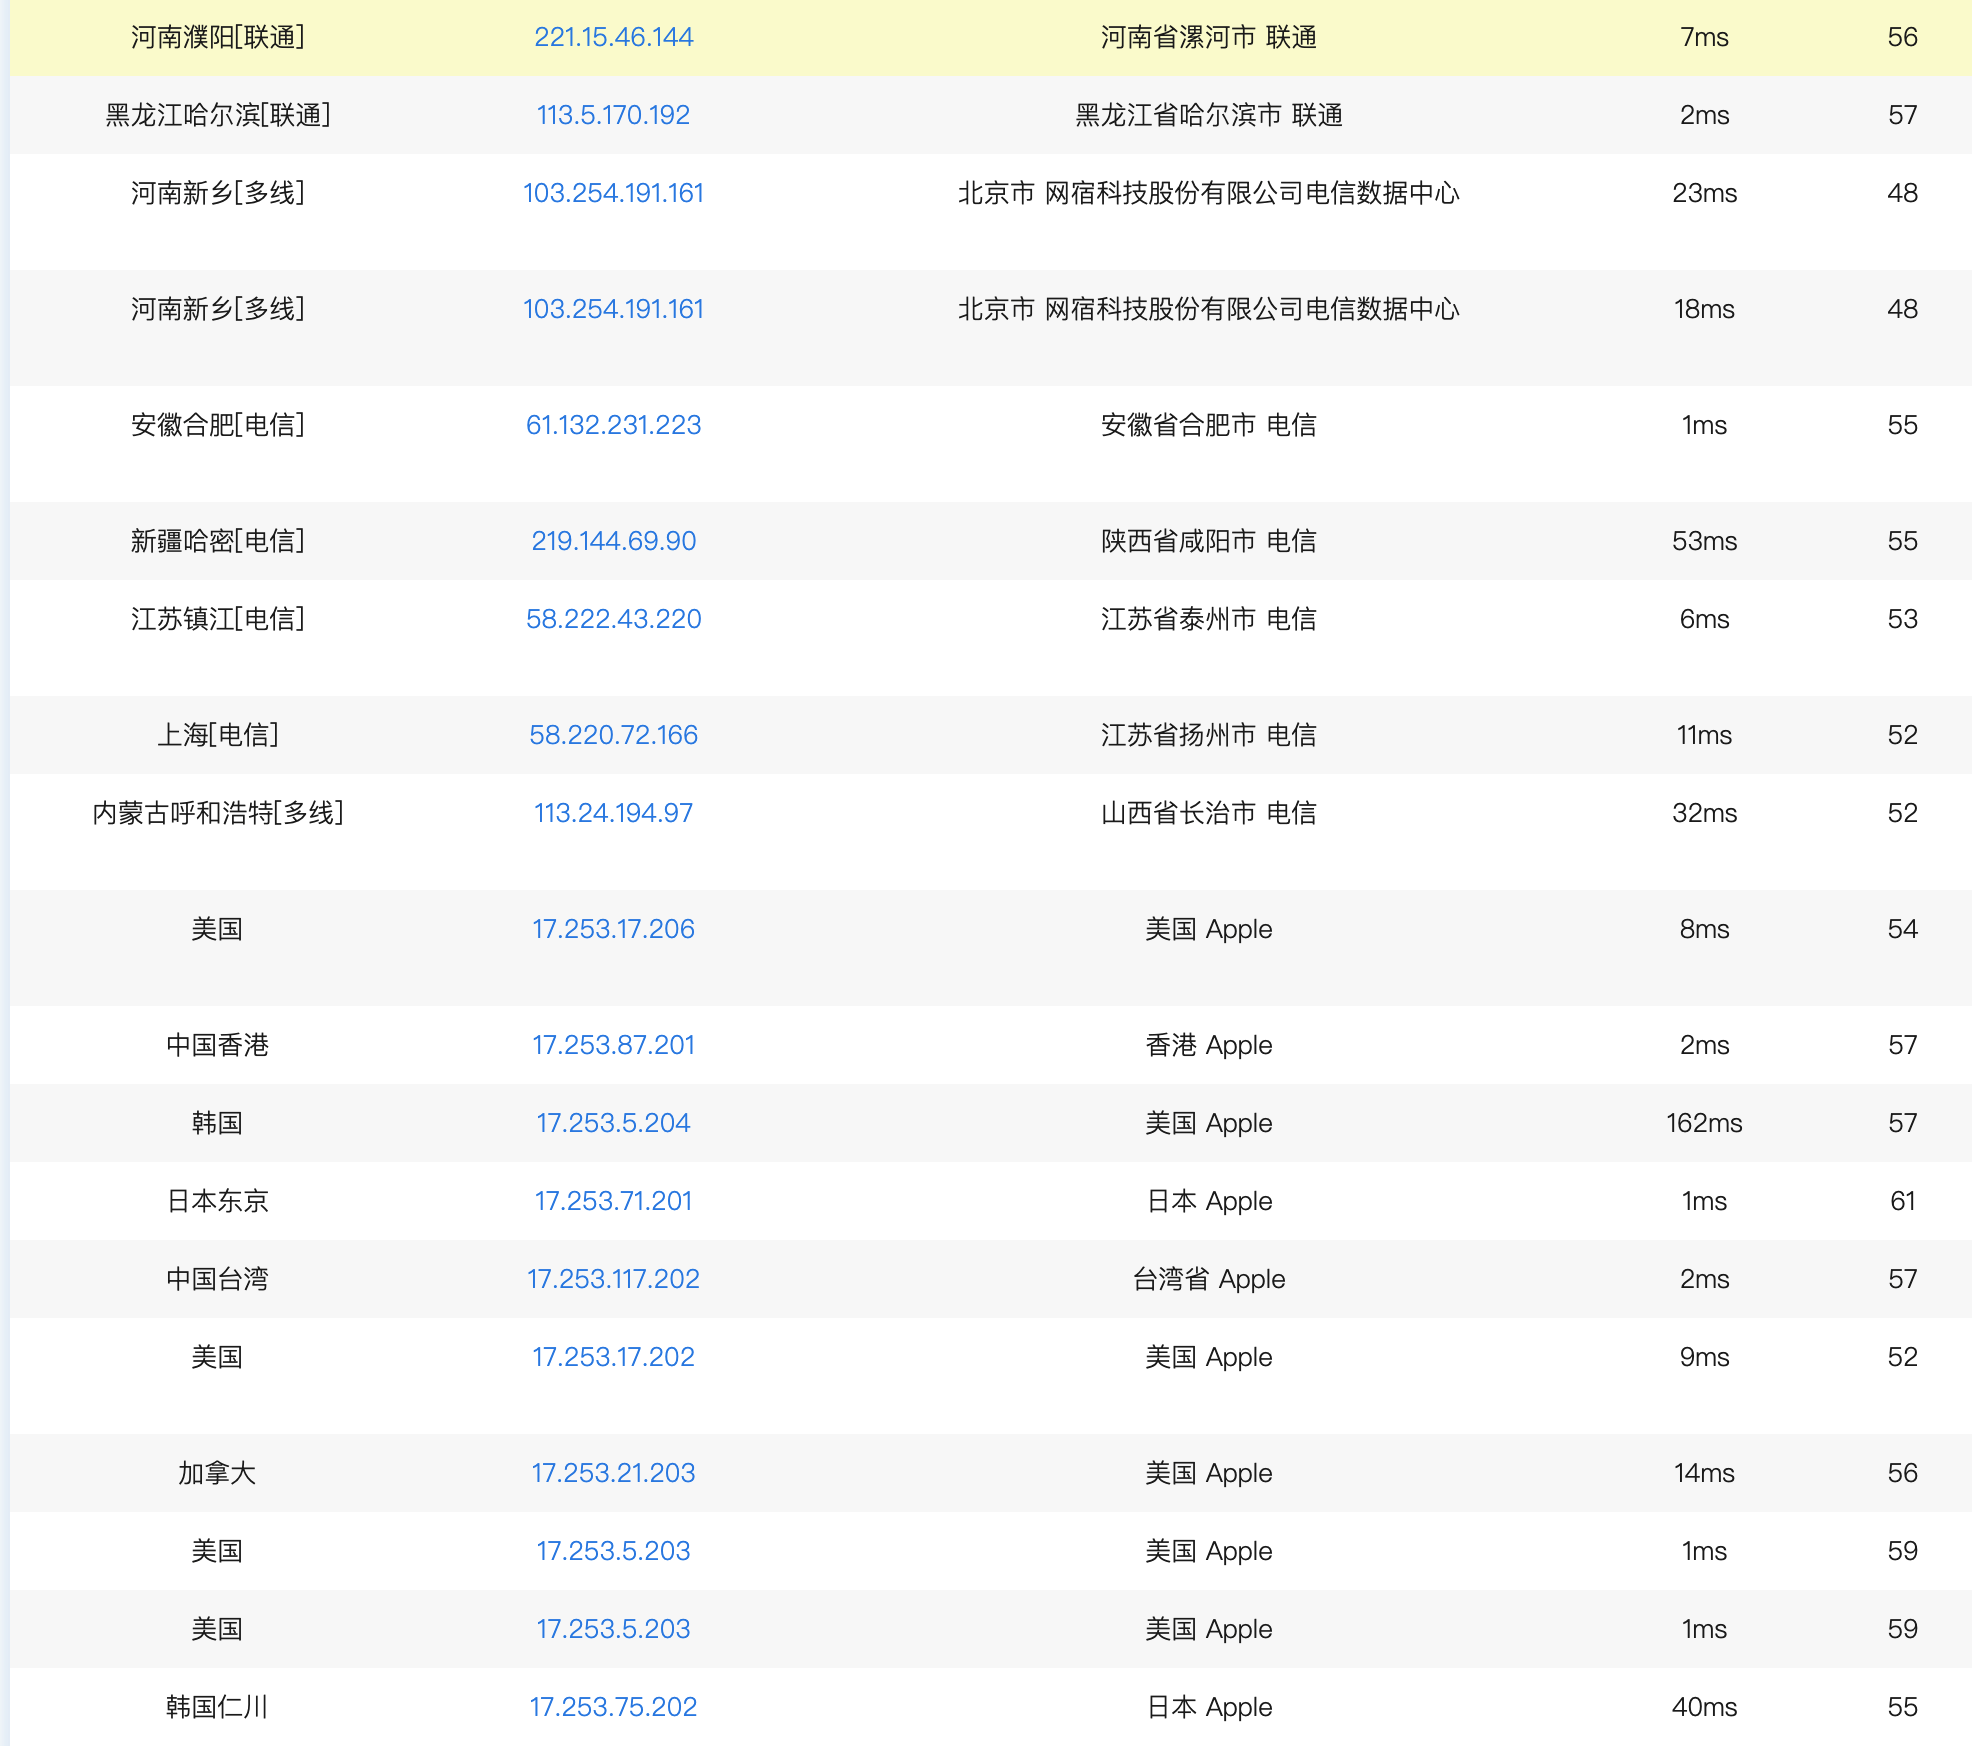This screenshot has width=1972, height=1746.
Task: Open IP link 221.15.46.144
Action: click(613, 37)
